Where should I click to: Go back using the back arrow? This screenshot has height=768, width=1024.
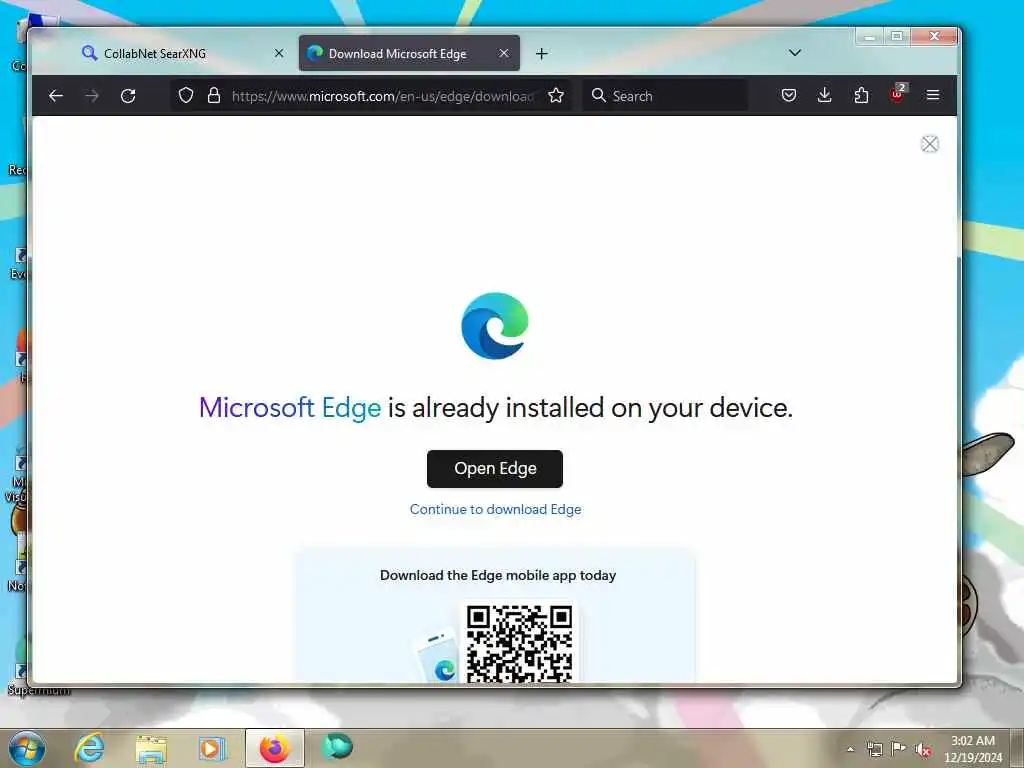coord(56,96)
